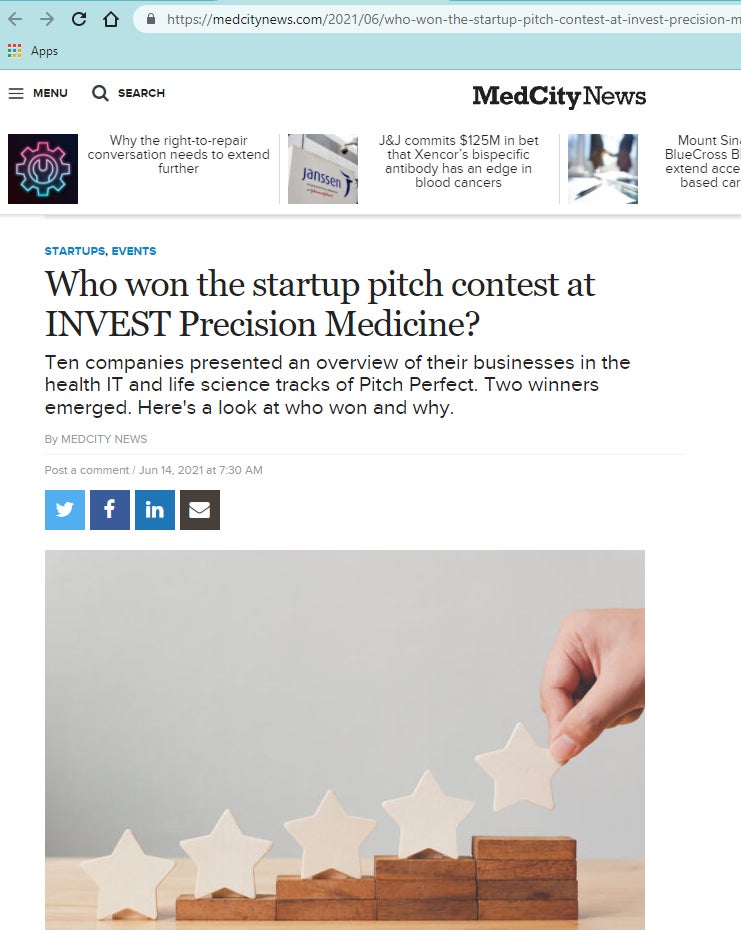Viewport: 741px width, 930px height.
Task: Click the neon gear wrench thumbnail
Action: [x=43, y=169]
